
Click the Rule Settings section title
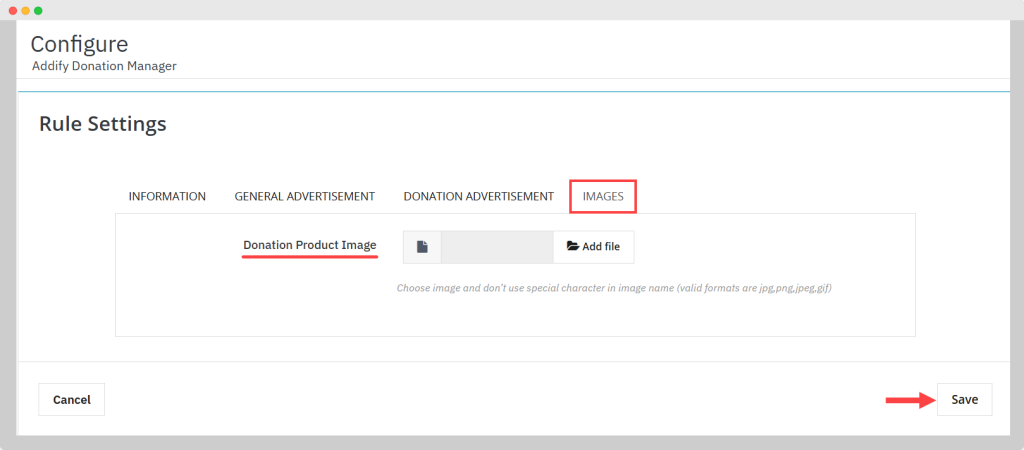click(x=102, y=124)
